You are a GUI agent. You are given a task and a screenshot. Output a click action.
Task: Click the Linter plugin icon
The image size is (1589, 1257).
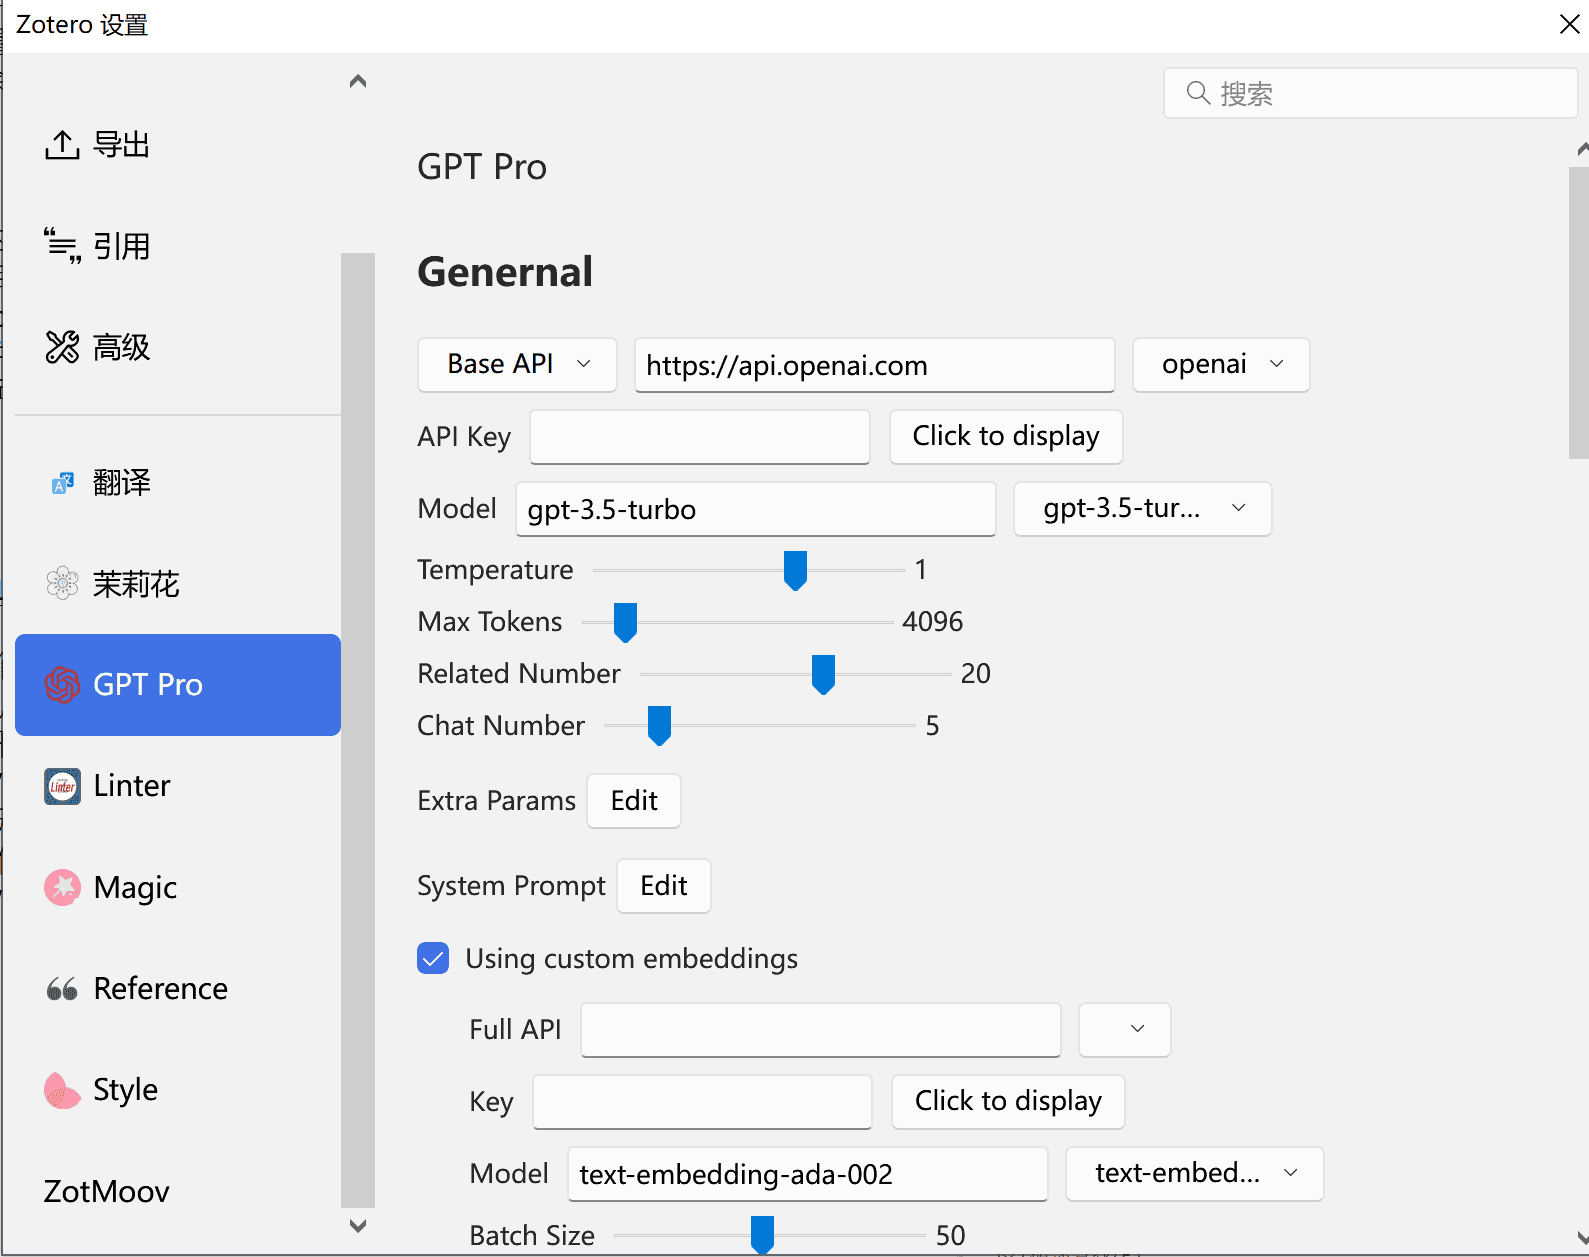click(x=62, y=786)
